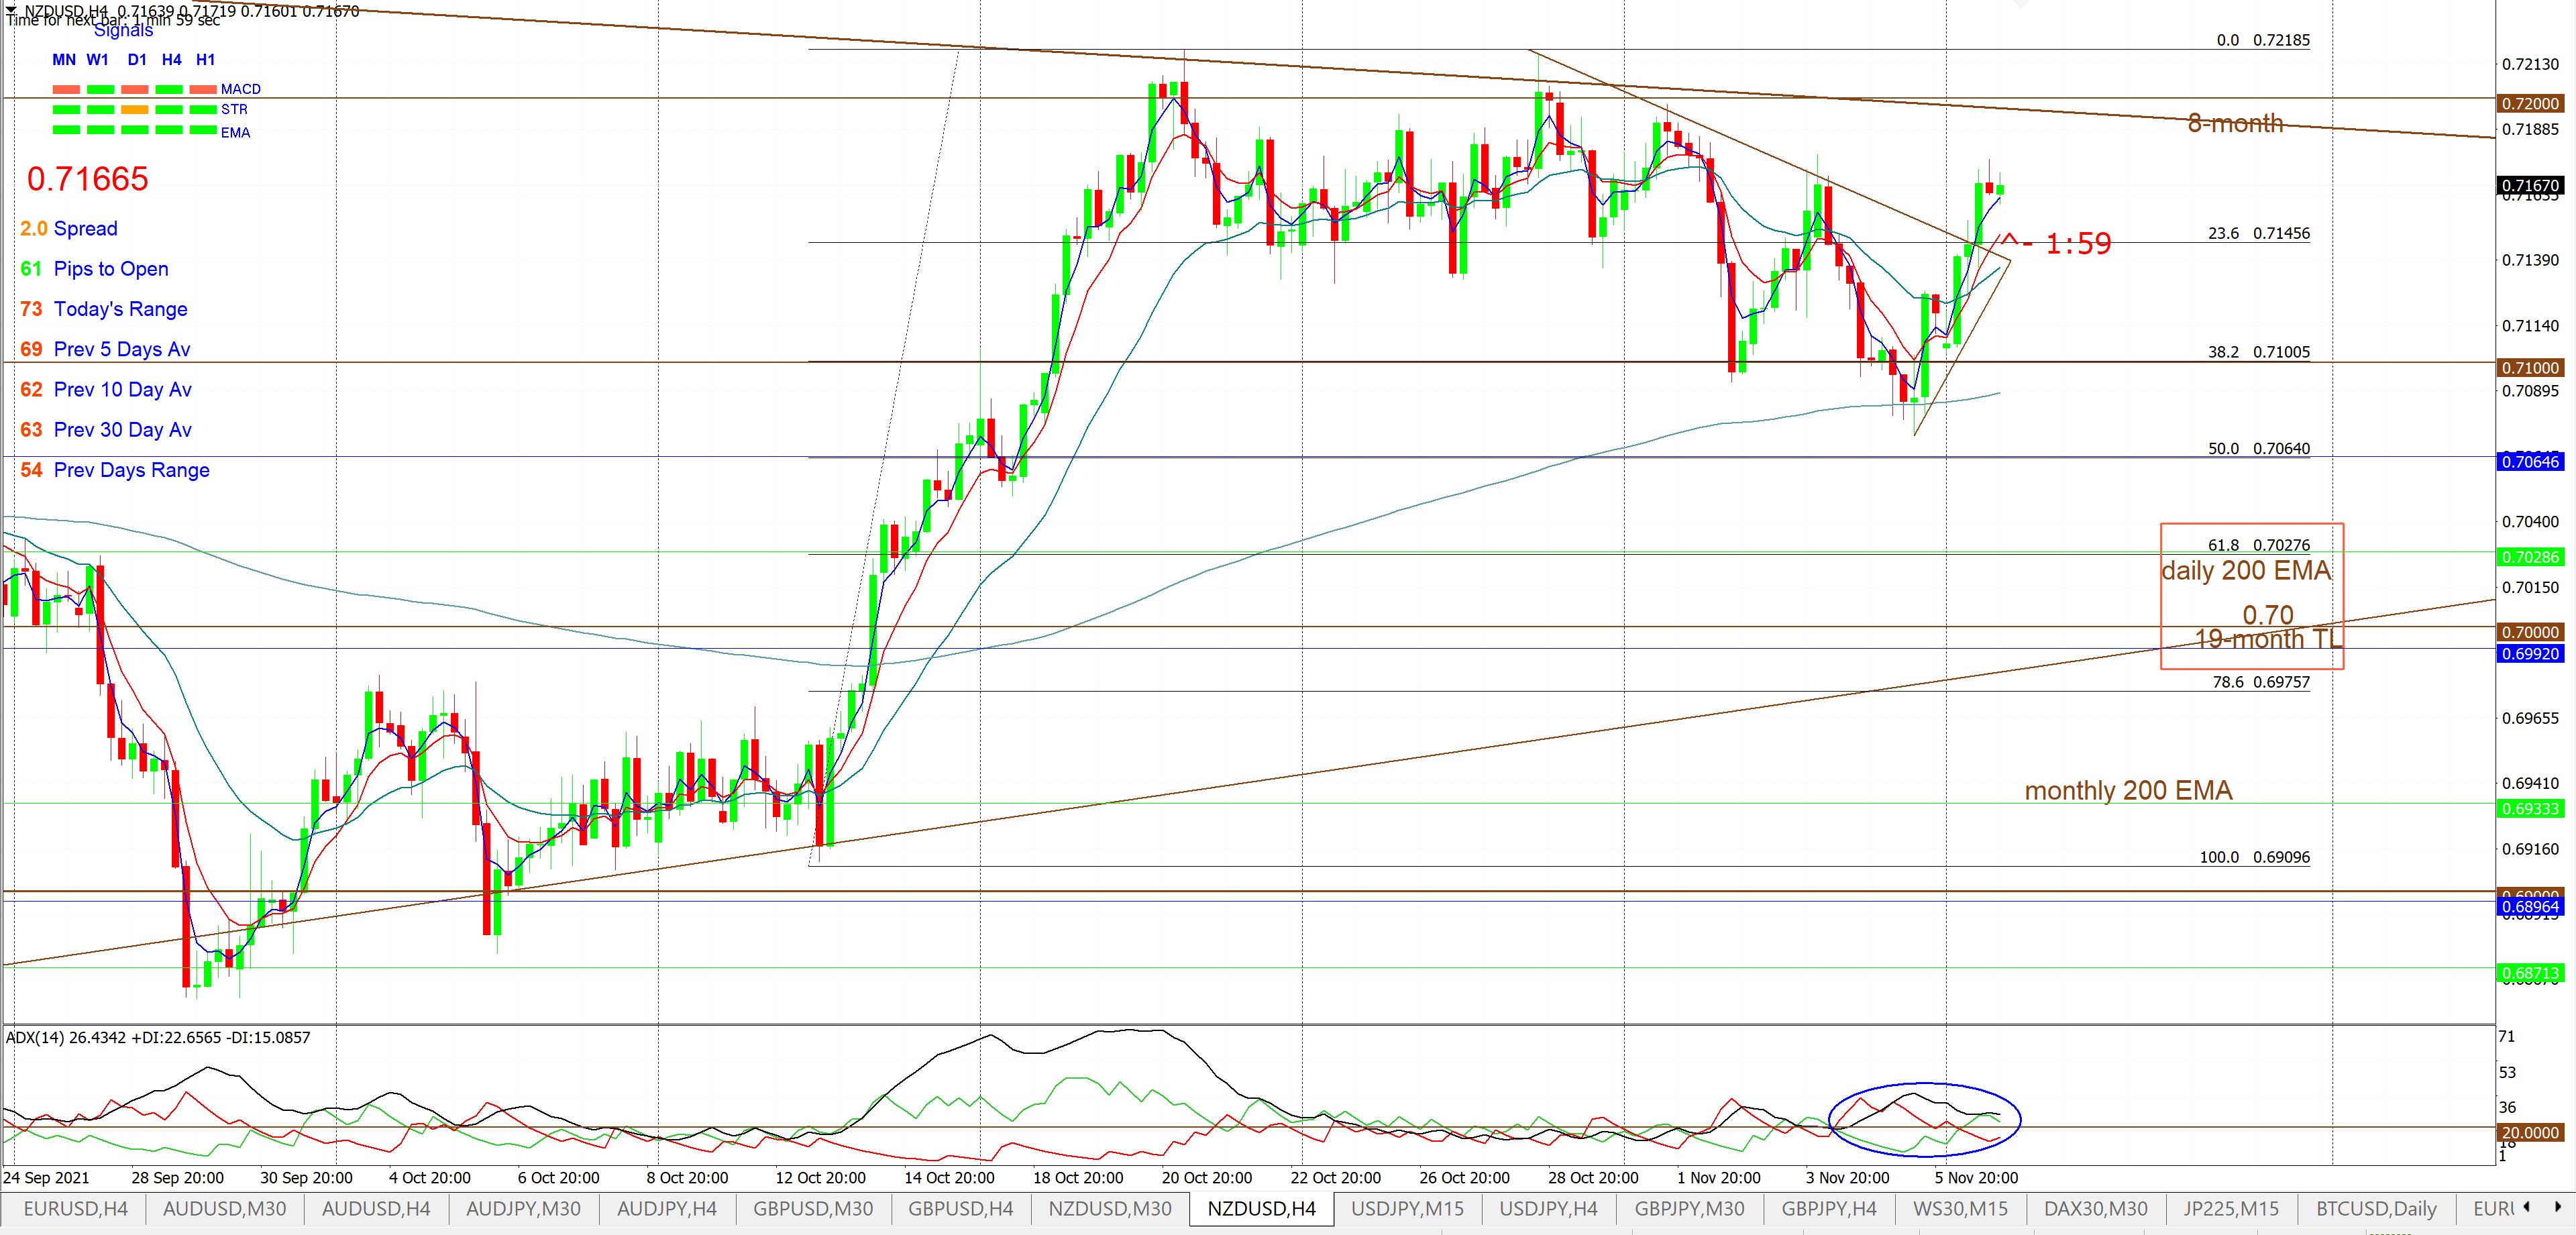The height and width of the screenshot is (1235, 2576).
Task: Switch to the AUDUSD,M30 chart tab
Action: 224,1208
